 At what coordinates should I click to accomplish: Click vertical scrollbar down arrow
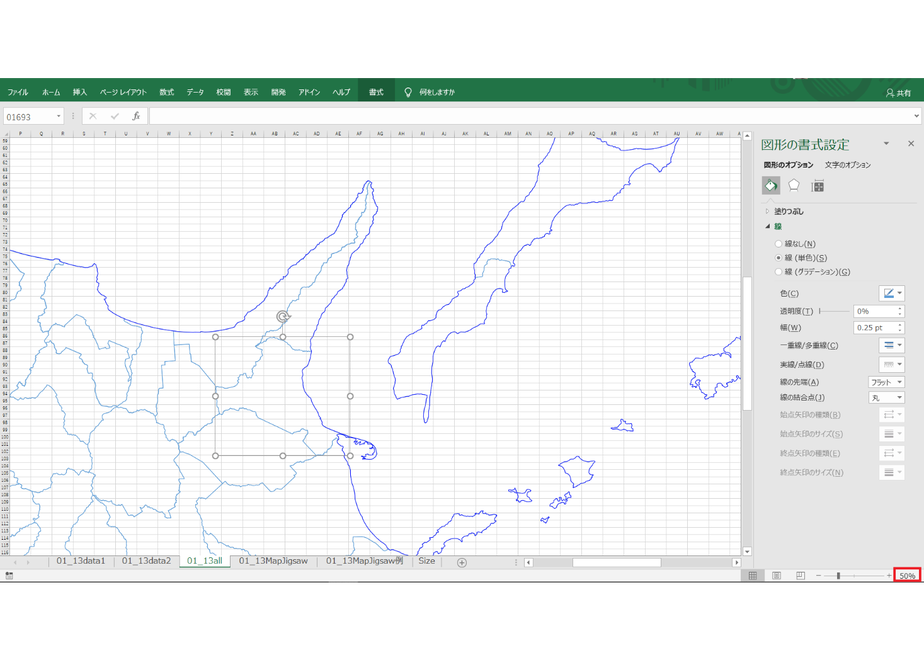click(747, 552)
